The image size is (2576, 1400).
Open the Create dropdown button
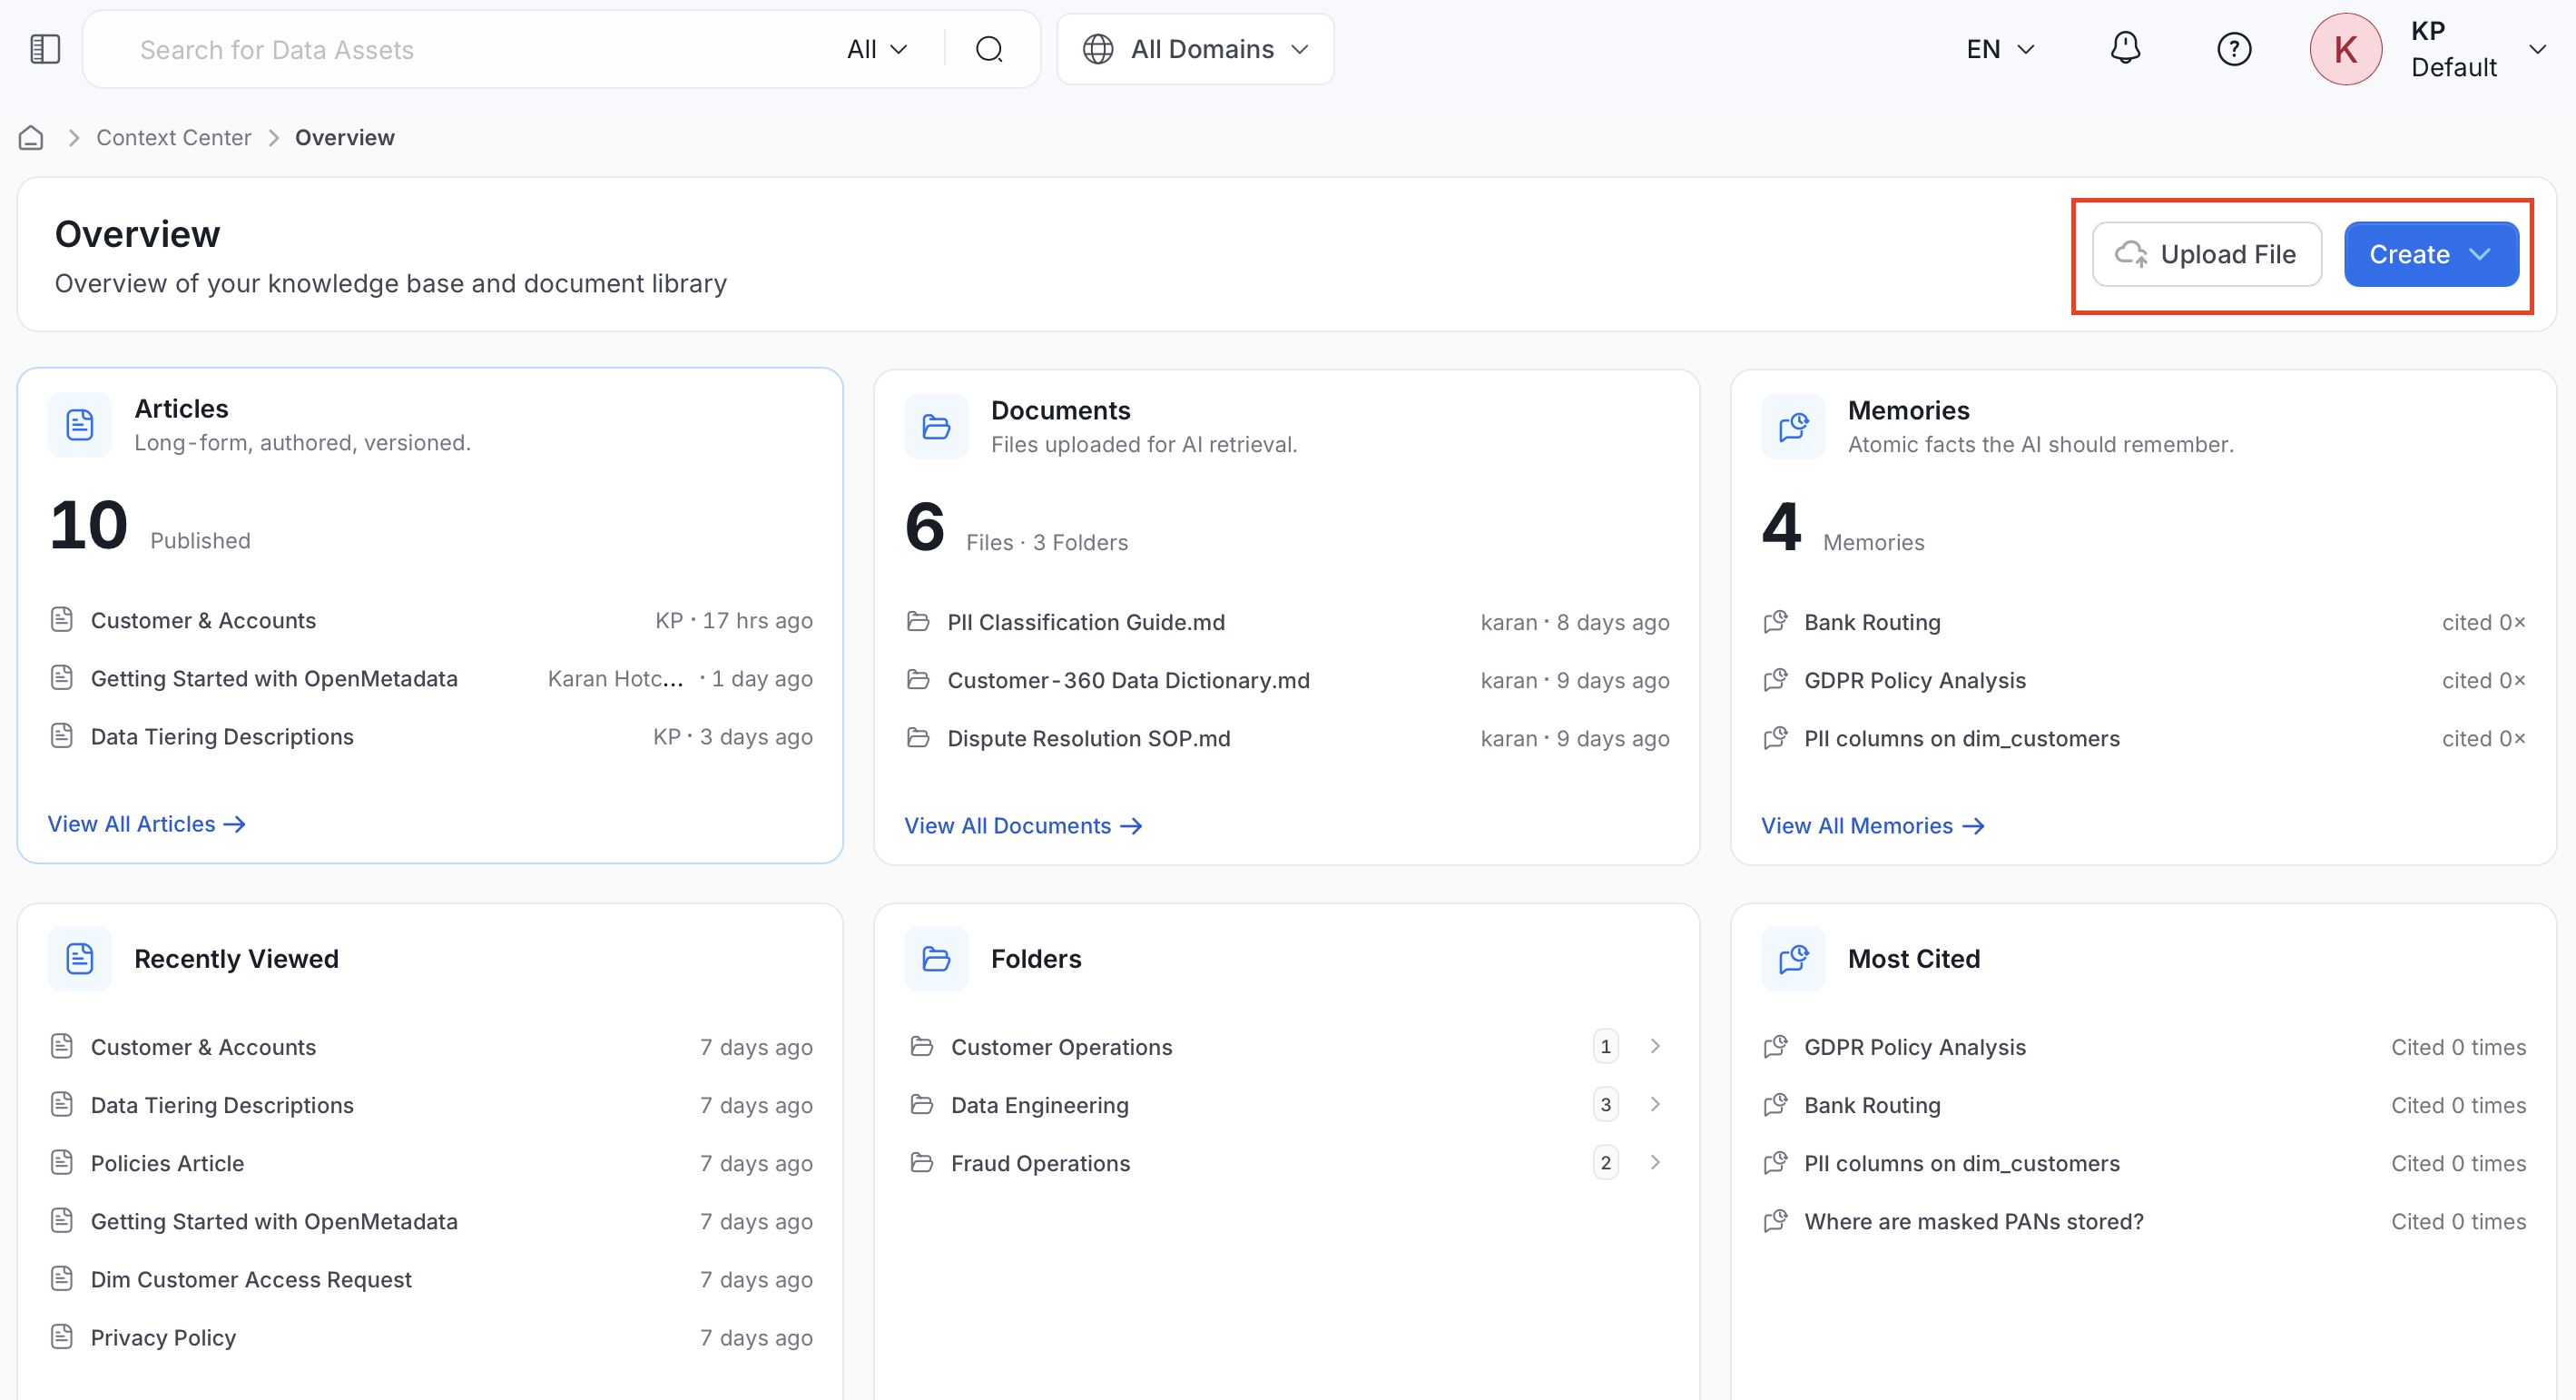click(2431, 254)
